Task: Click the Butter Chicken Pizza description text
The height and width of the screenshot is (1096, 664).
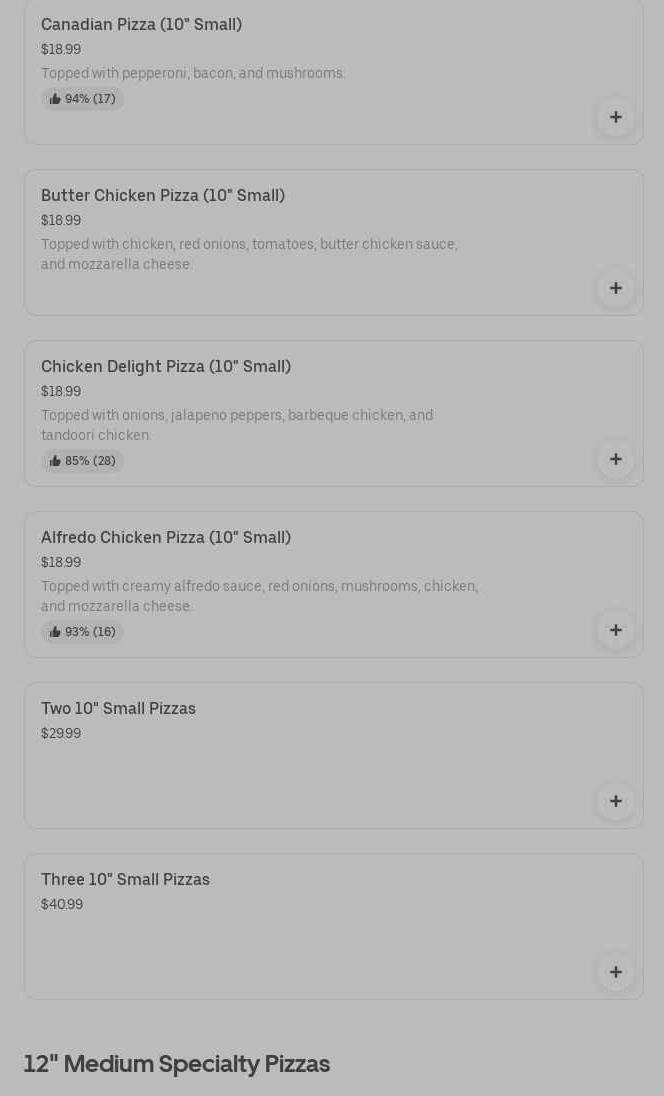Action: (x=250, y=254)
